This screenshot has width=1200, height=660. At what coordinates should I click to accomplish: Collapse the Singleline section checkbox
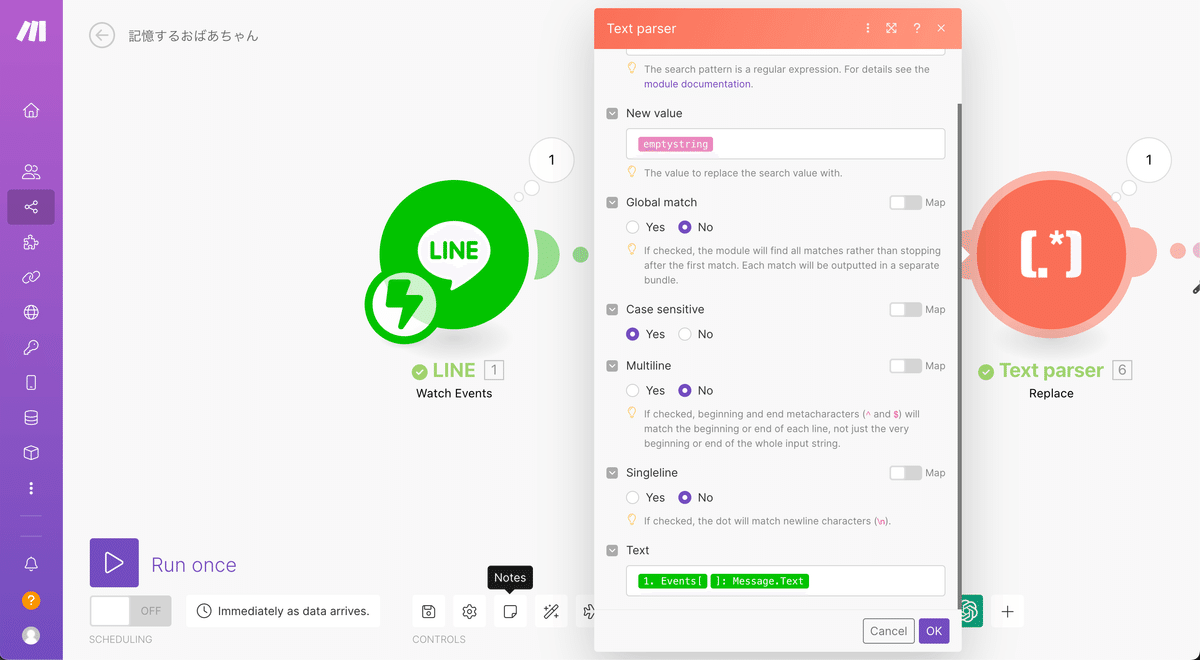tap(612, 473)
